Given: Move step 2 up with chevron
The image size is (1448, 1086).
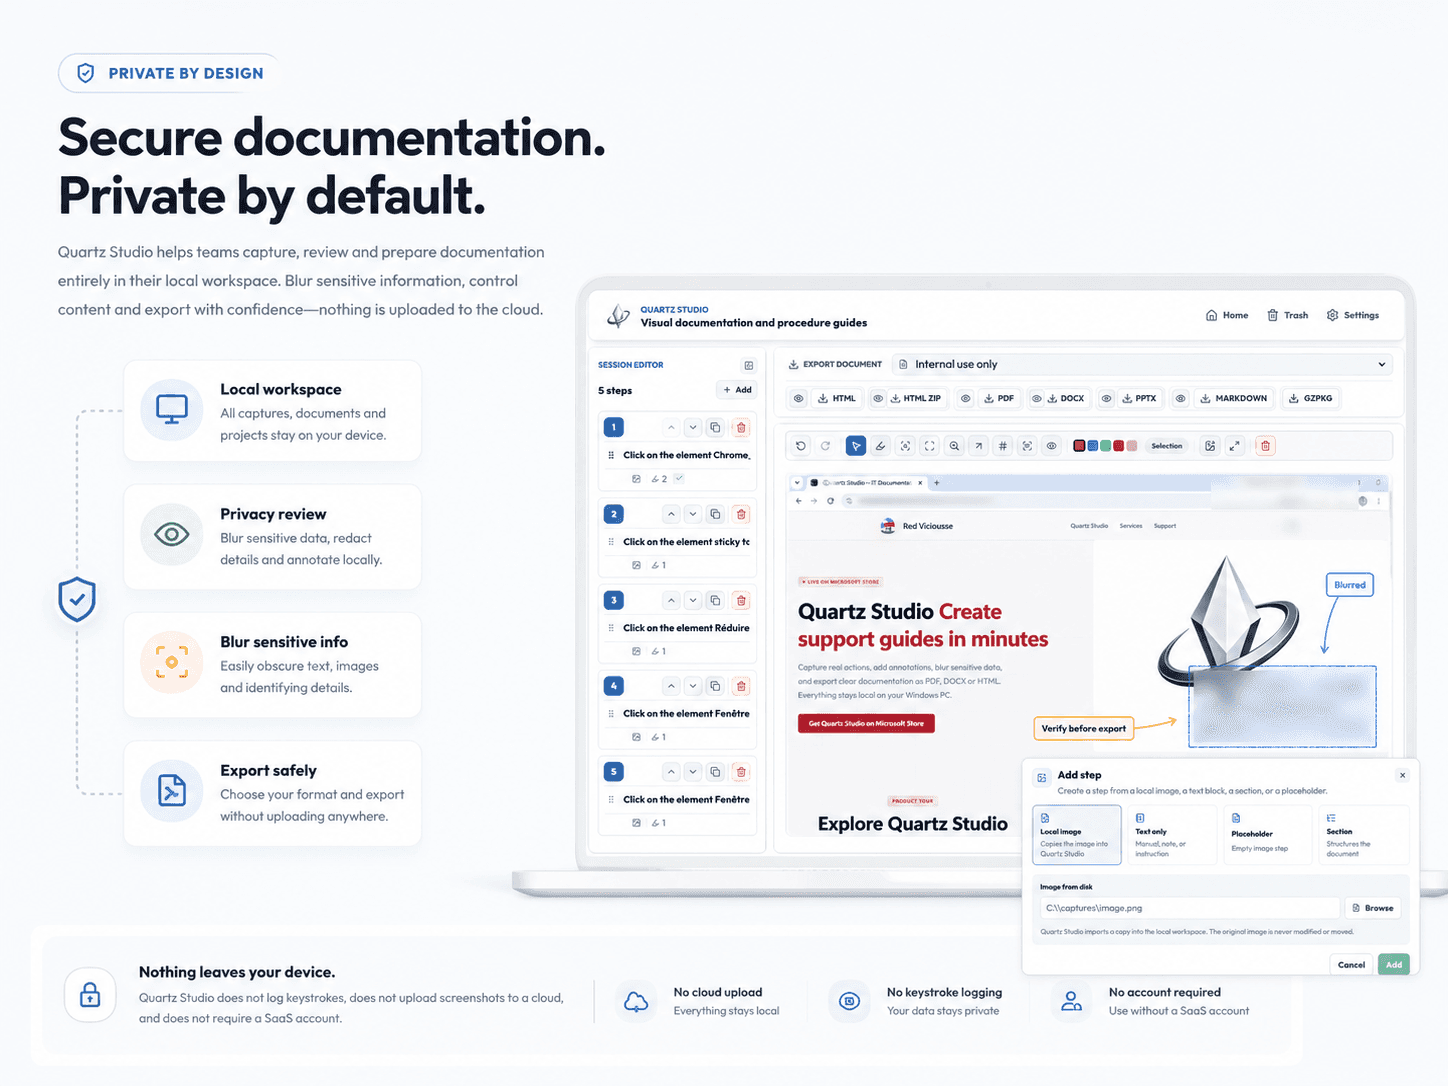Looking at the screenshot, I should 671,514.
